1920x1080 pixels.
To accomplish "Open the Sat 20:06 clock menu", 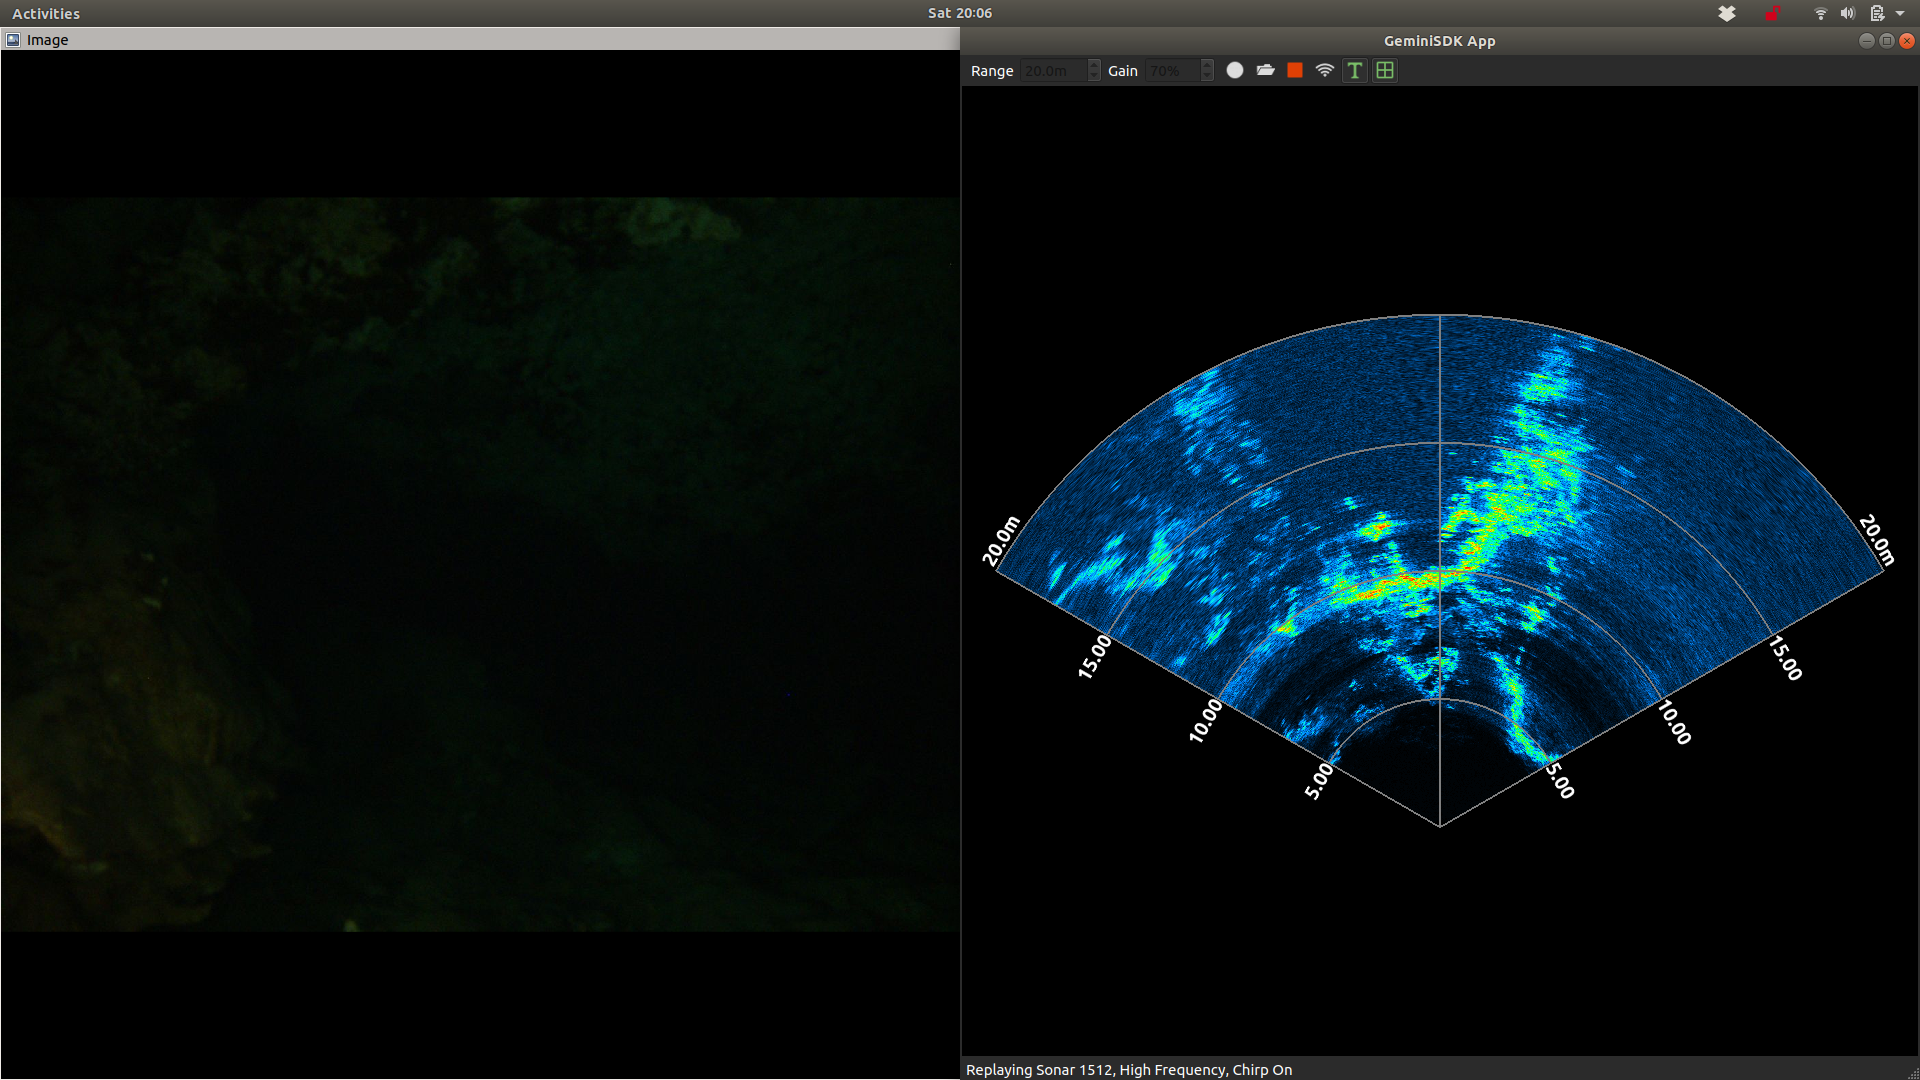I will [959, 13].
